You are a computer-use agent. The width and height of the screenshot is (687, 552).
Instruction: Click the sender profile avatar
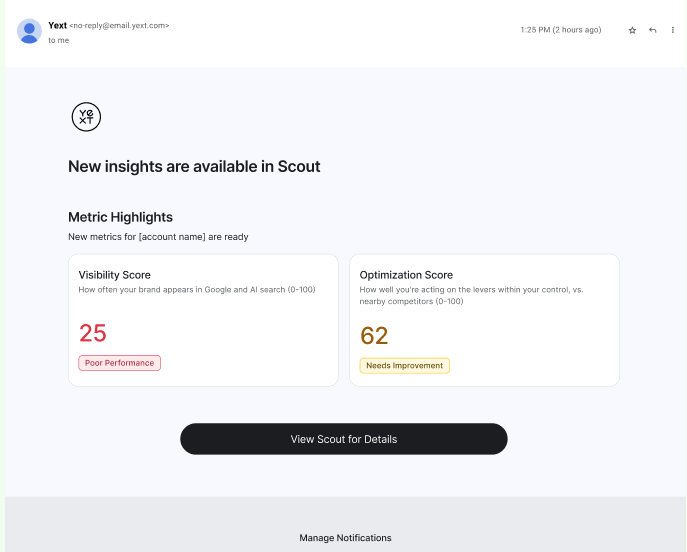click(x=29, y=31)
